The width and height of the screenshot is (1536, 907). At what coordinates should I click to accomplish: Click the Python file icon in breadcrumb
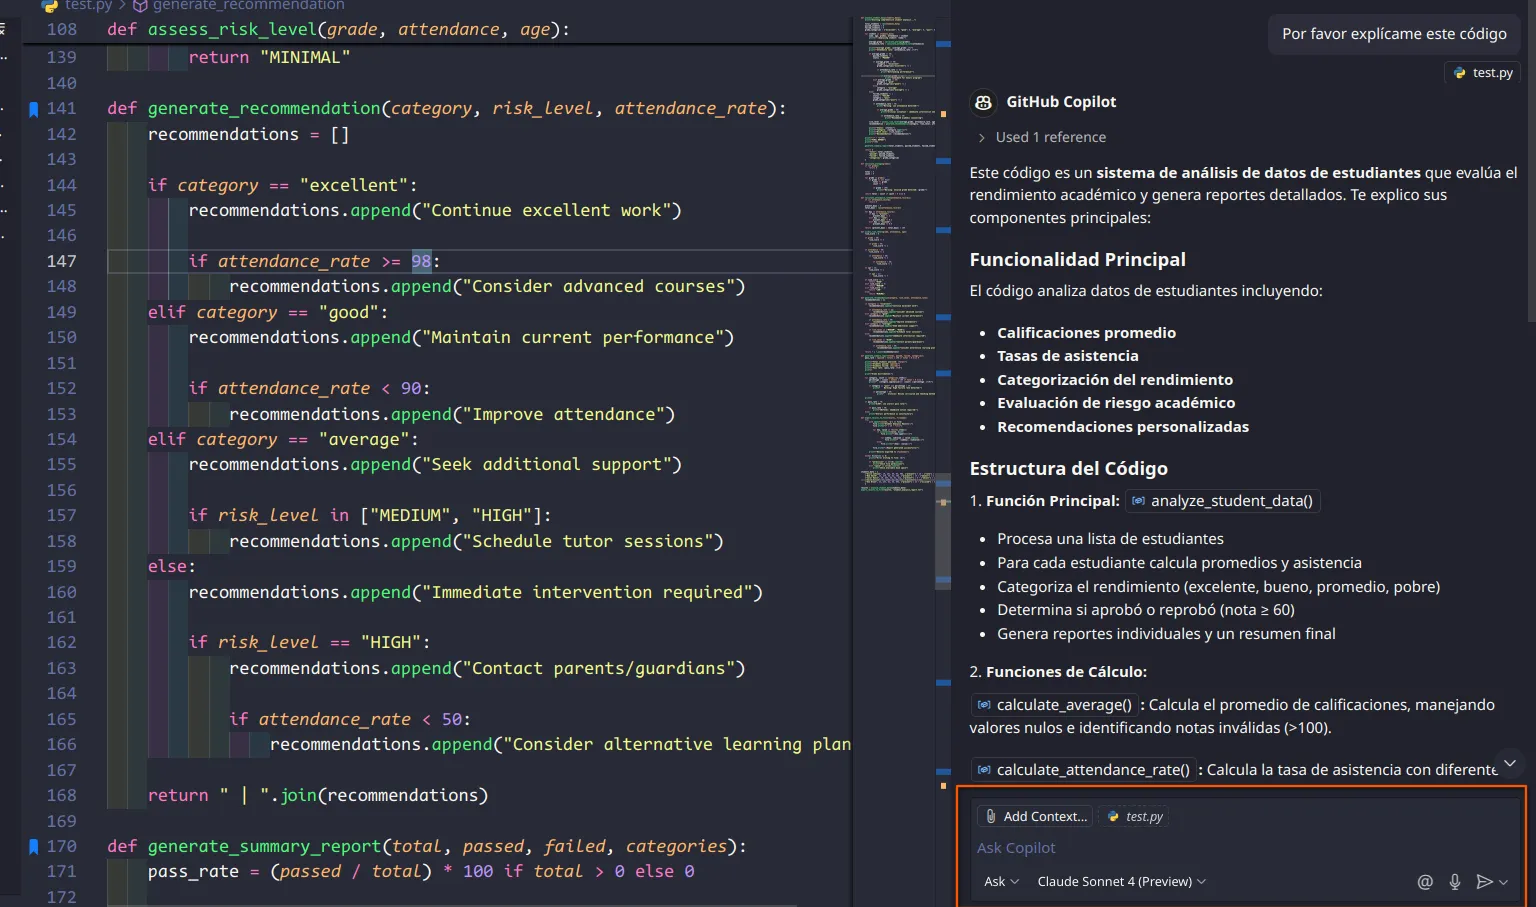point(50,5)
